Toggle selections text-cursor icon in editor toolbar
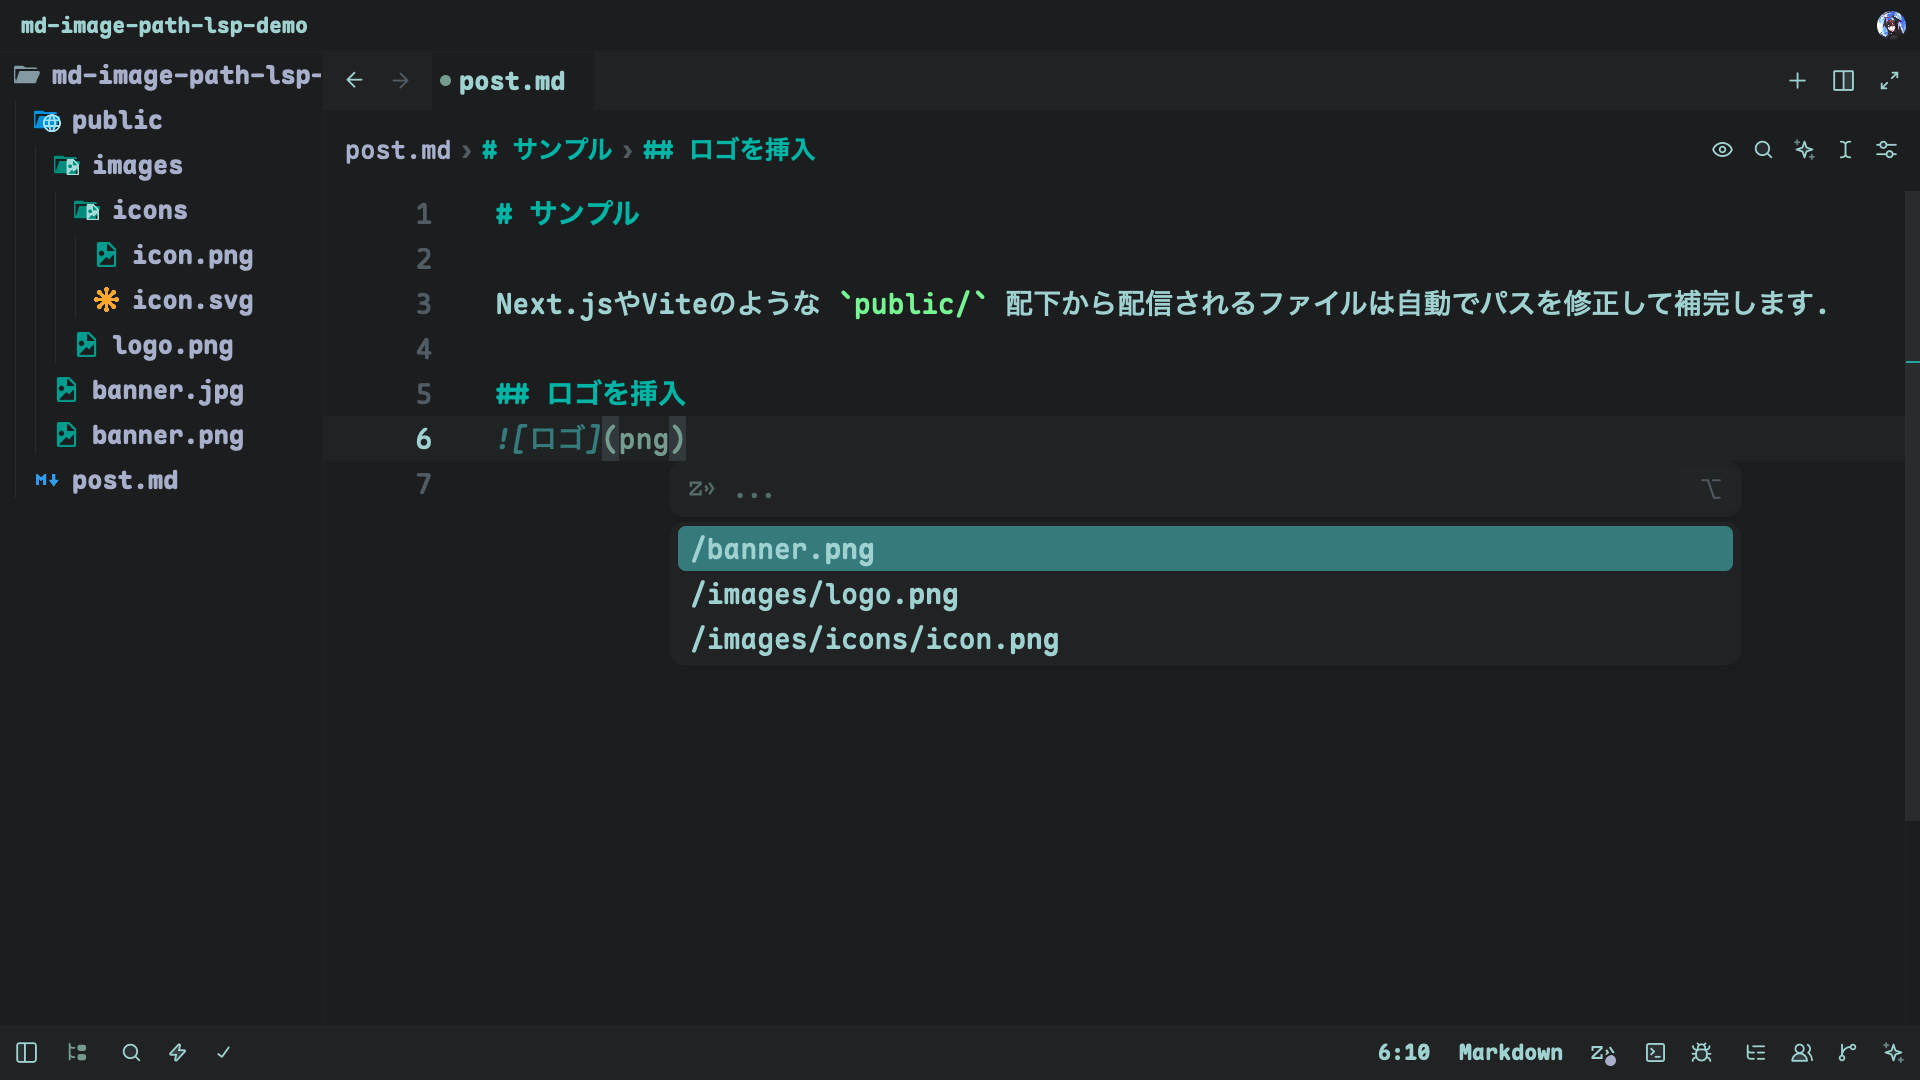Screen dimensions: 1920x1080 pyautogui.click(x=1845, y=150)
